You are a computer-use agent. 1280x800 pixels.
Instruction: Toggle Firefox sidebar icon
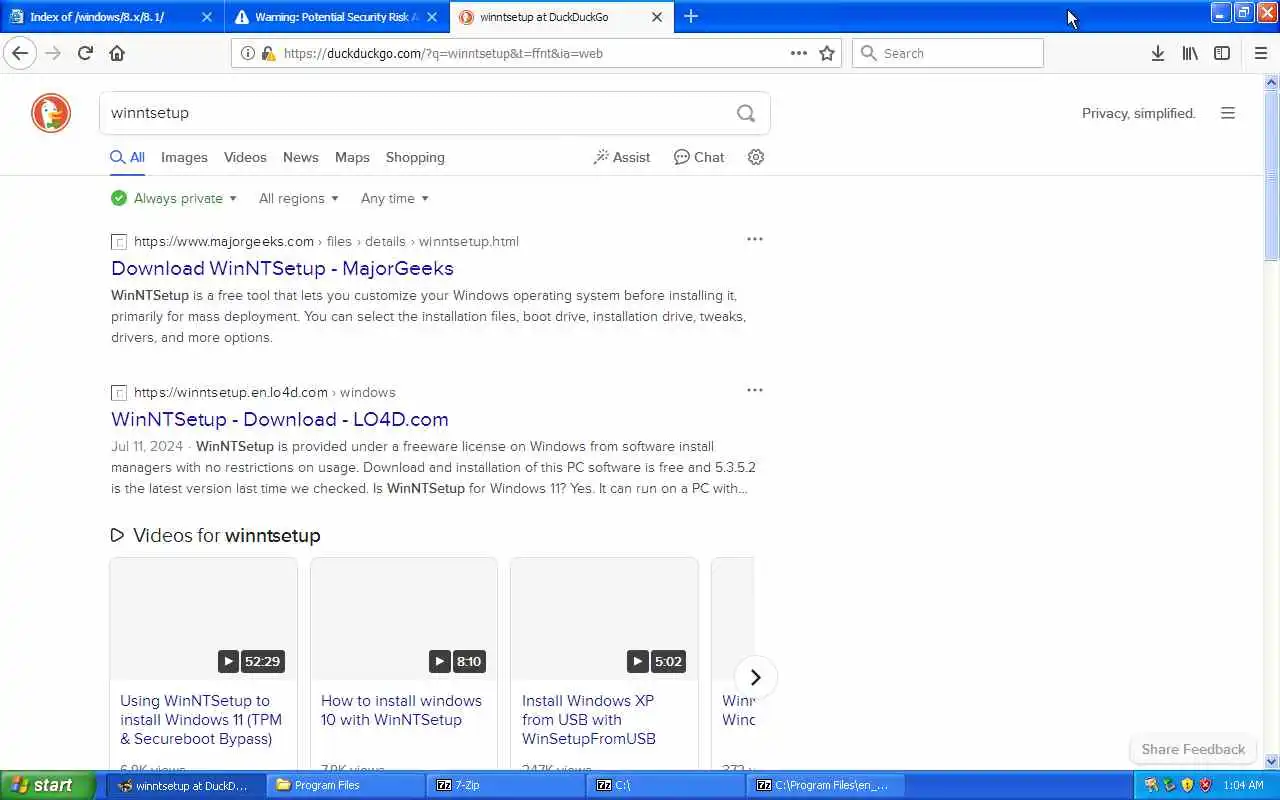point(1222,53)
